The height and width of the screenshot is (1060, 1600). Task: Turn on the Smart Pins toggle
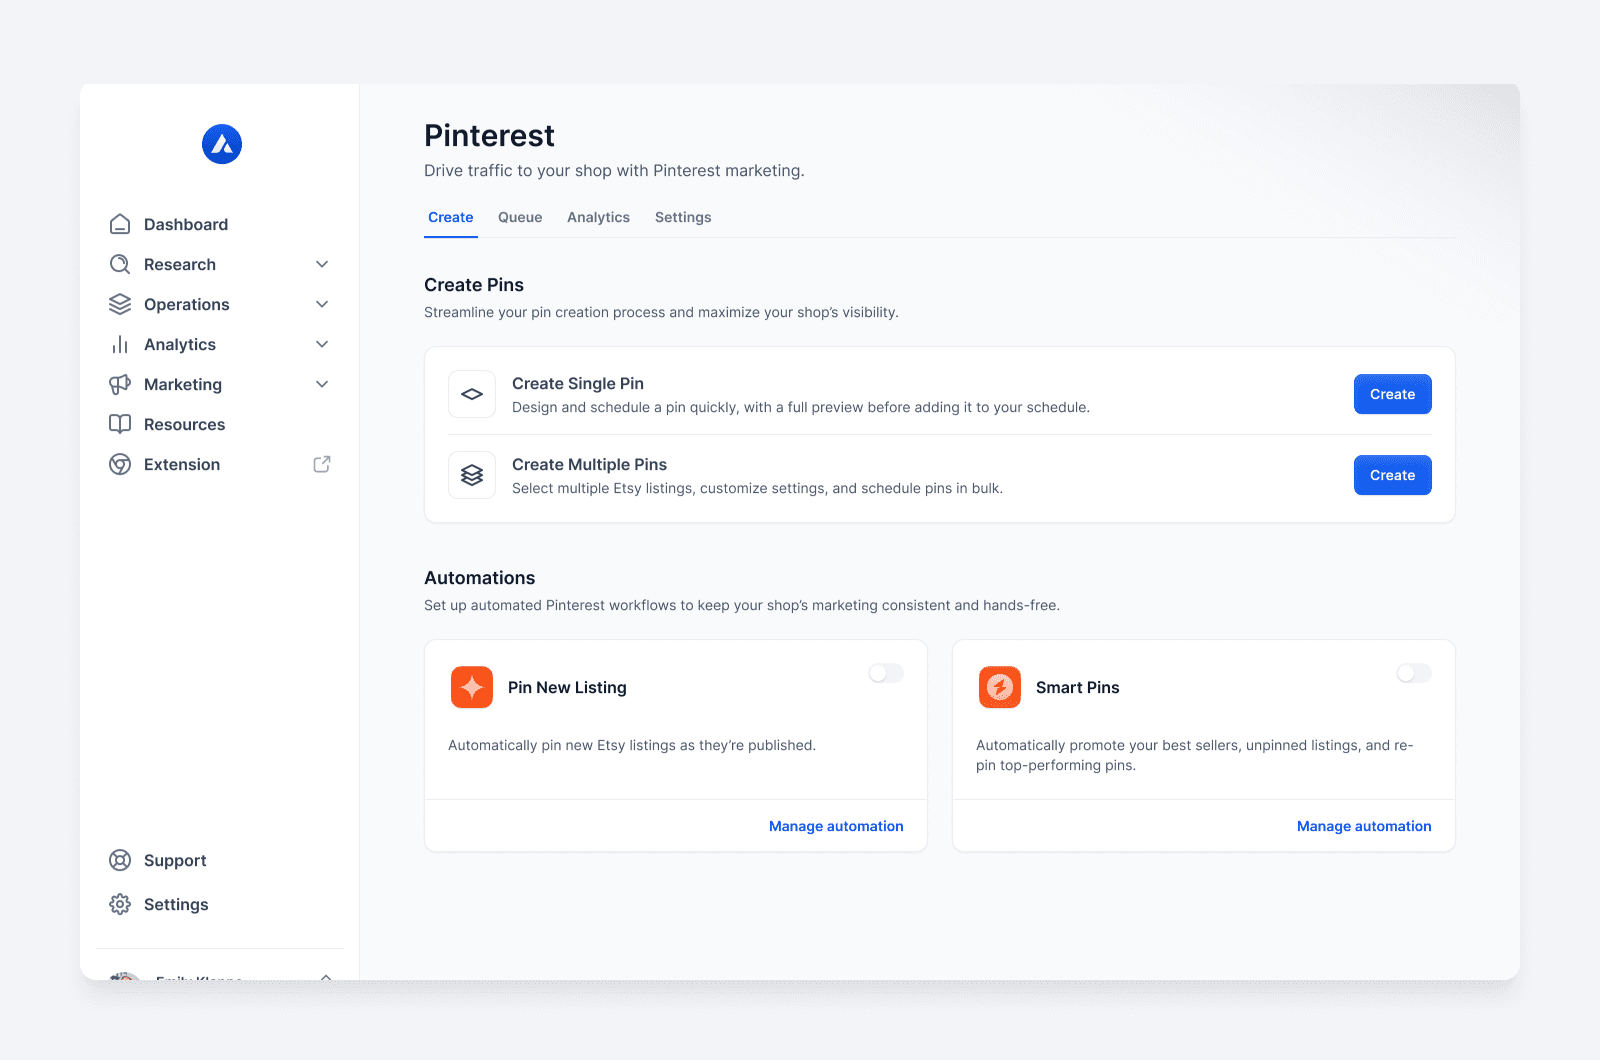coord(1414,673)
